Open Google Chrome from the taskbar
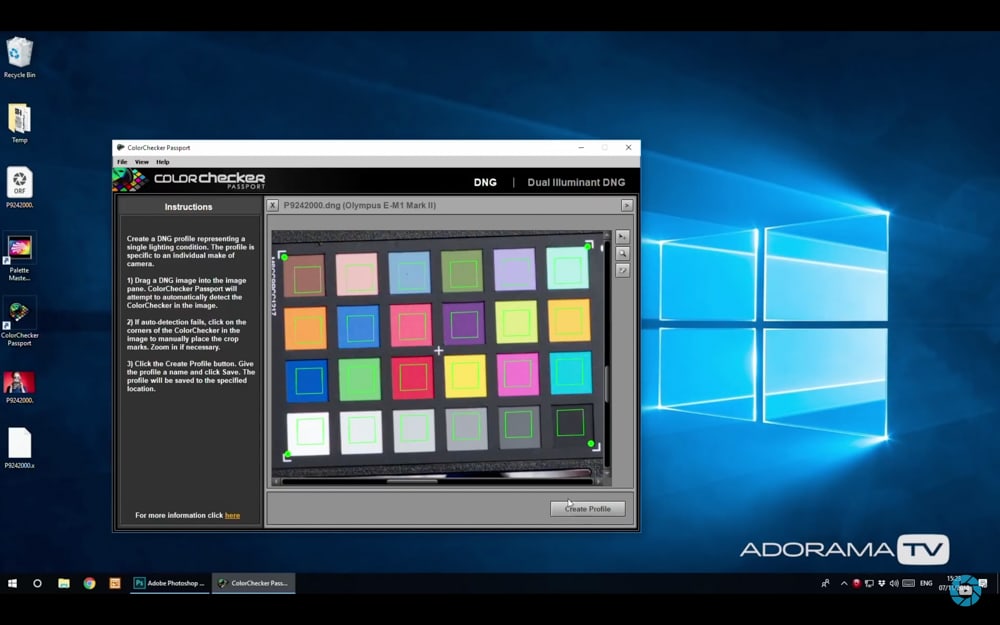The image size is (1000, 625). pyautogui.click(x=89, y=583)
